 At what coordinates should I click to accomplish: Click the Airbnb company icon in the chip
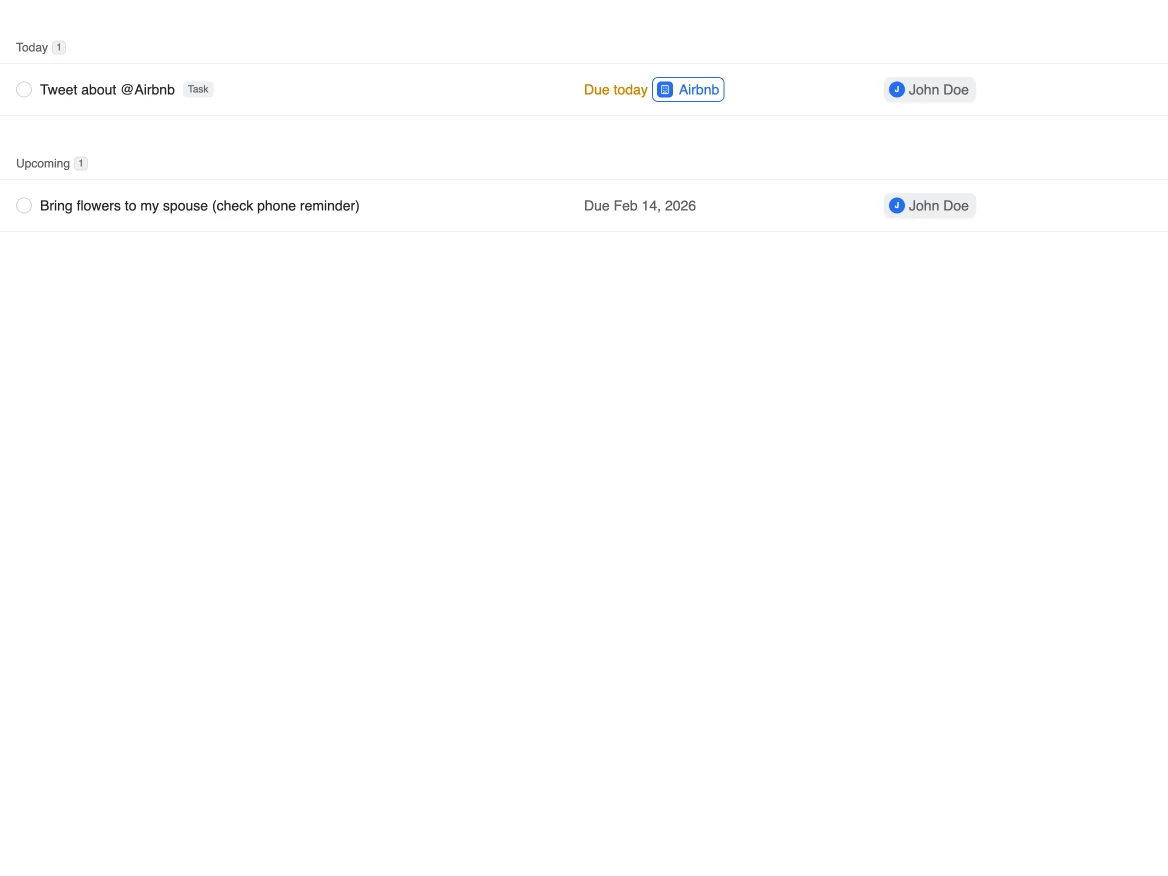665,90
